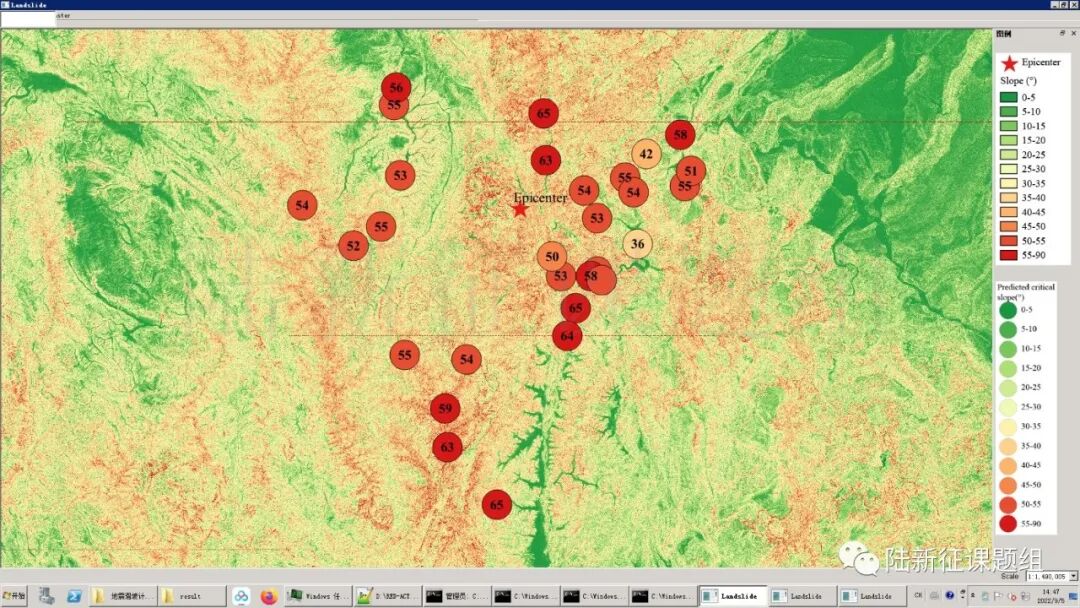The image size is (1080, 608).
Task: Click the Windows Start button
Action: point(14,597)
